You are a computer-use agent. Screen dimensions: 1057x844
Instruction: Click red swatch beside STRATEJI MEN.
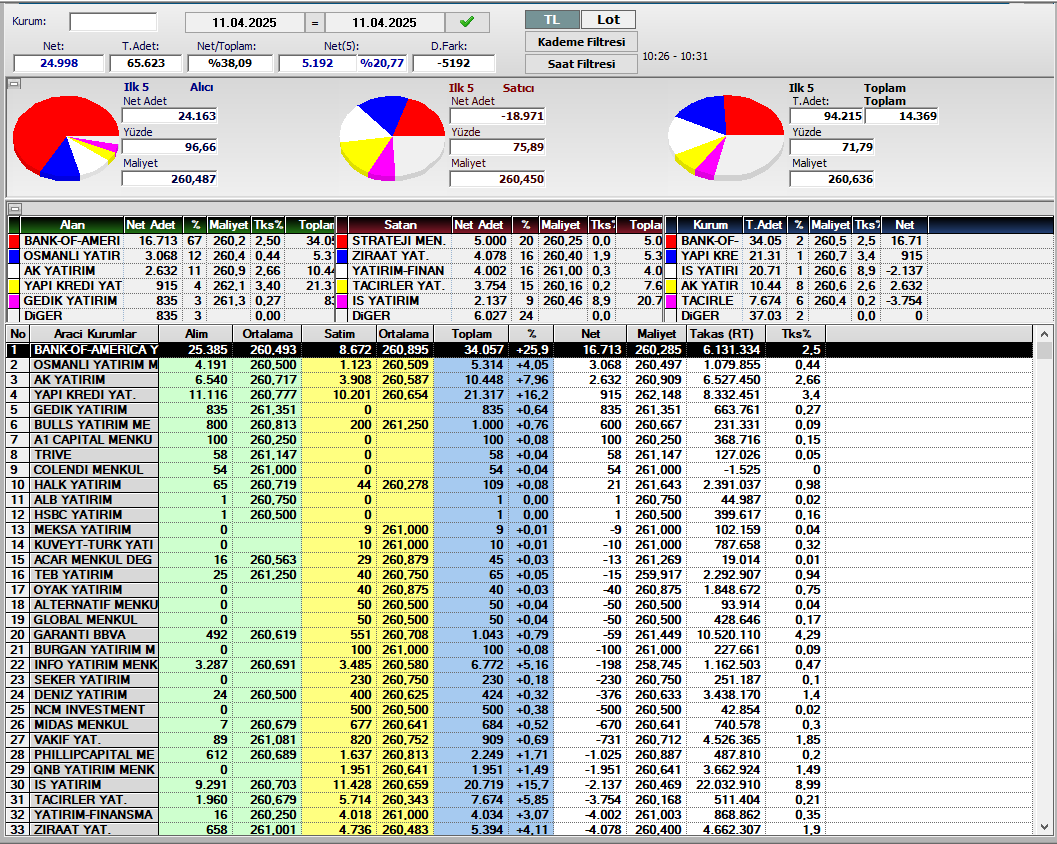[342, 241]
